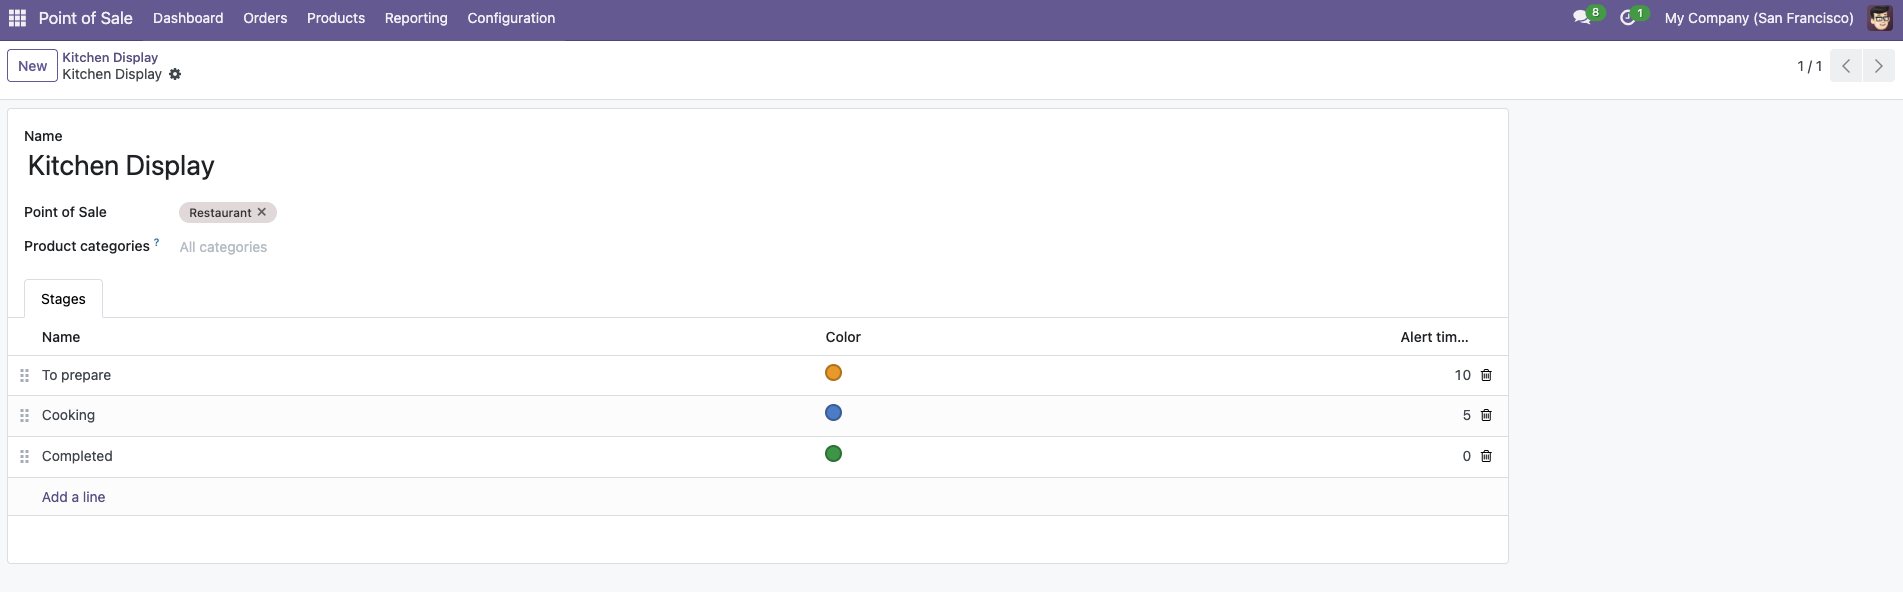Click the New button

point(32,66)
